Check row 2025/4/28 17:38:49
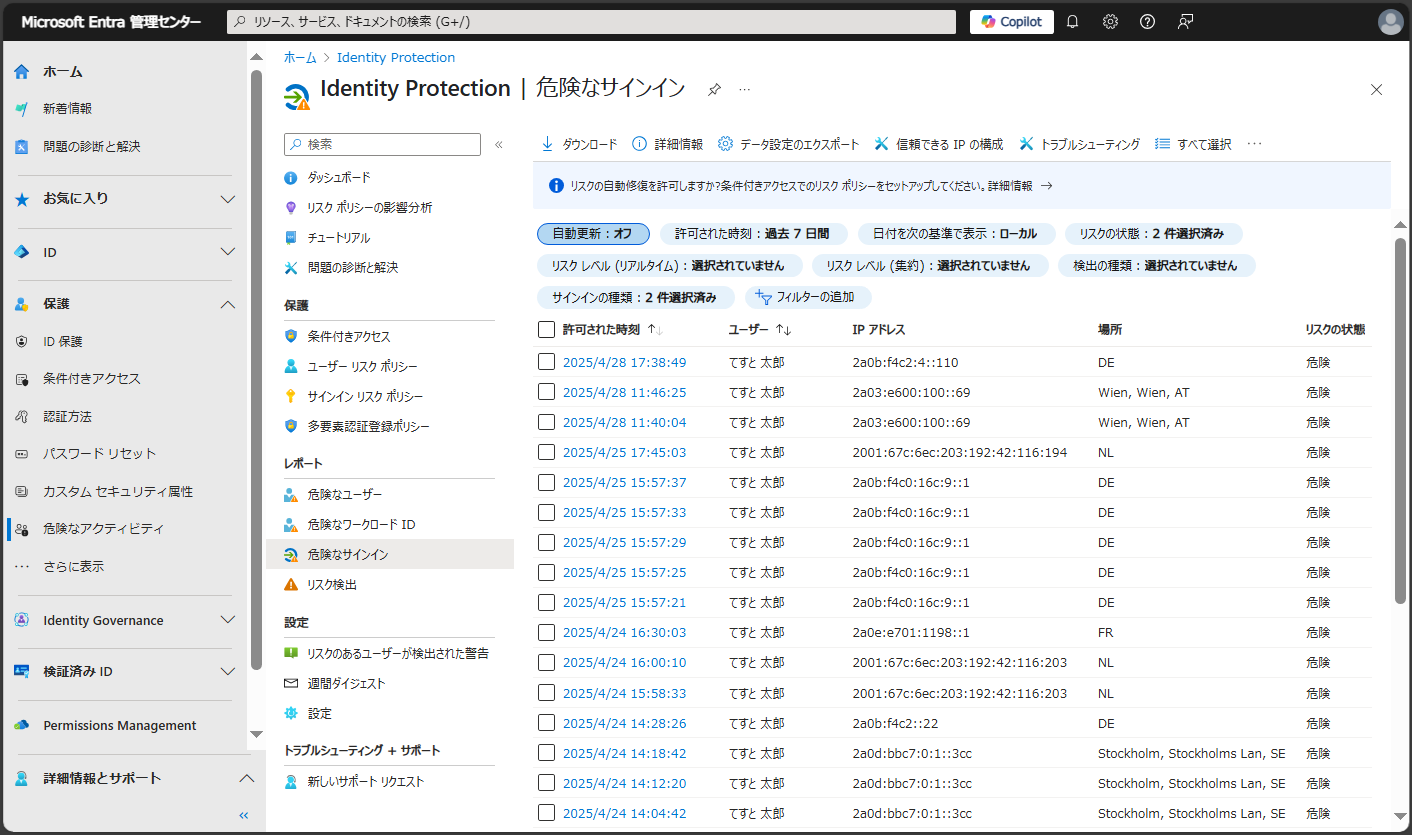The height and width of the screenshot is (835, 1412). click(x=546, y=362)
